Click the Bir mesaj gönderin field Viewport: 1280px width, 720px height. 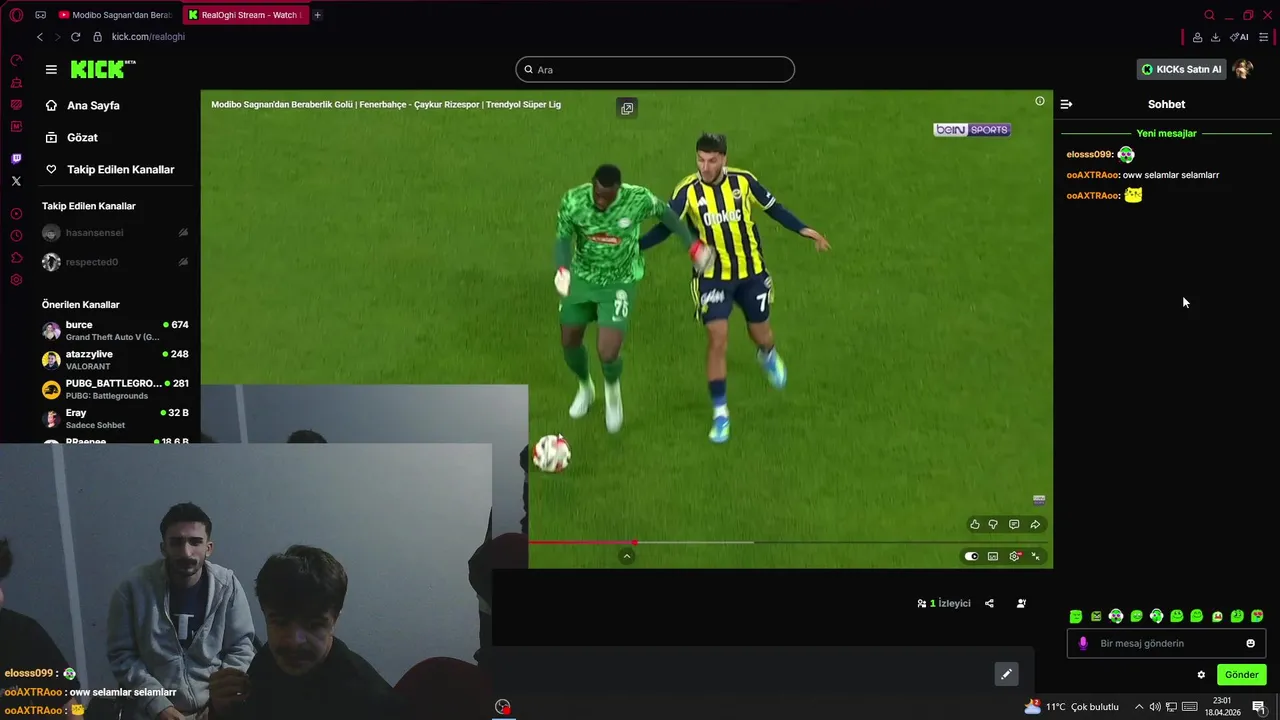pyautogui.click(x=1168, y=643)
